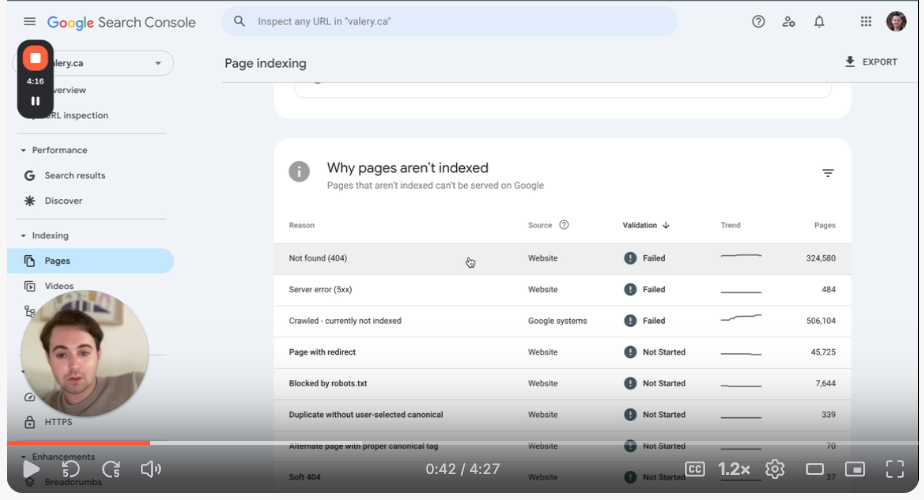924x500 pixels.
Task: Open the Not found (404) row
Action: (562, 258)
